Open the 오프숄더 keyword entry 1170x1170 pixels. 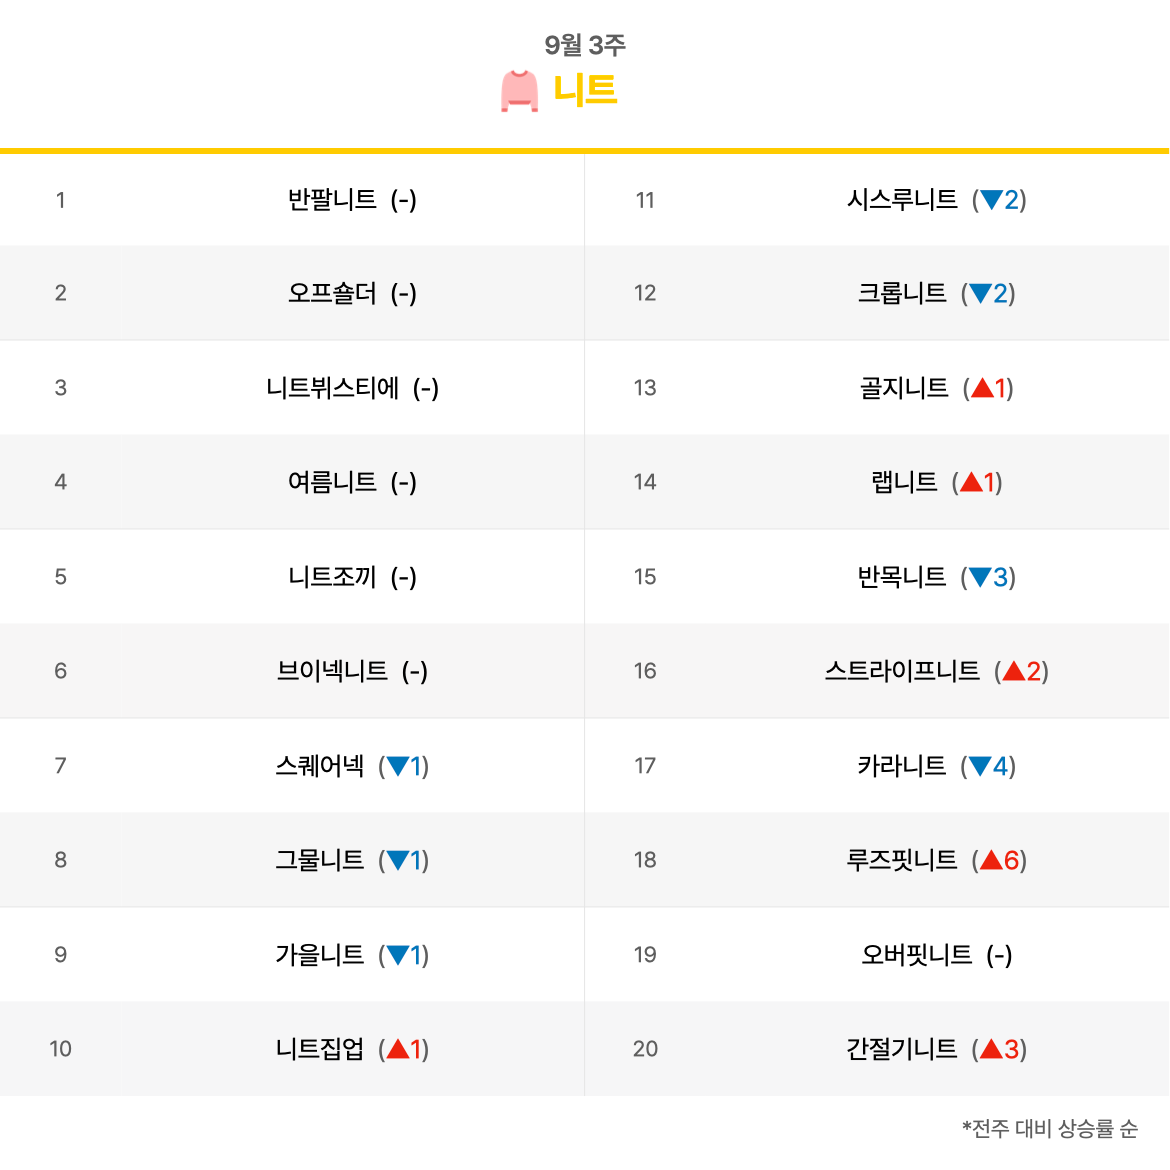332,292
